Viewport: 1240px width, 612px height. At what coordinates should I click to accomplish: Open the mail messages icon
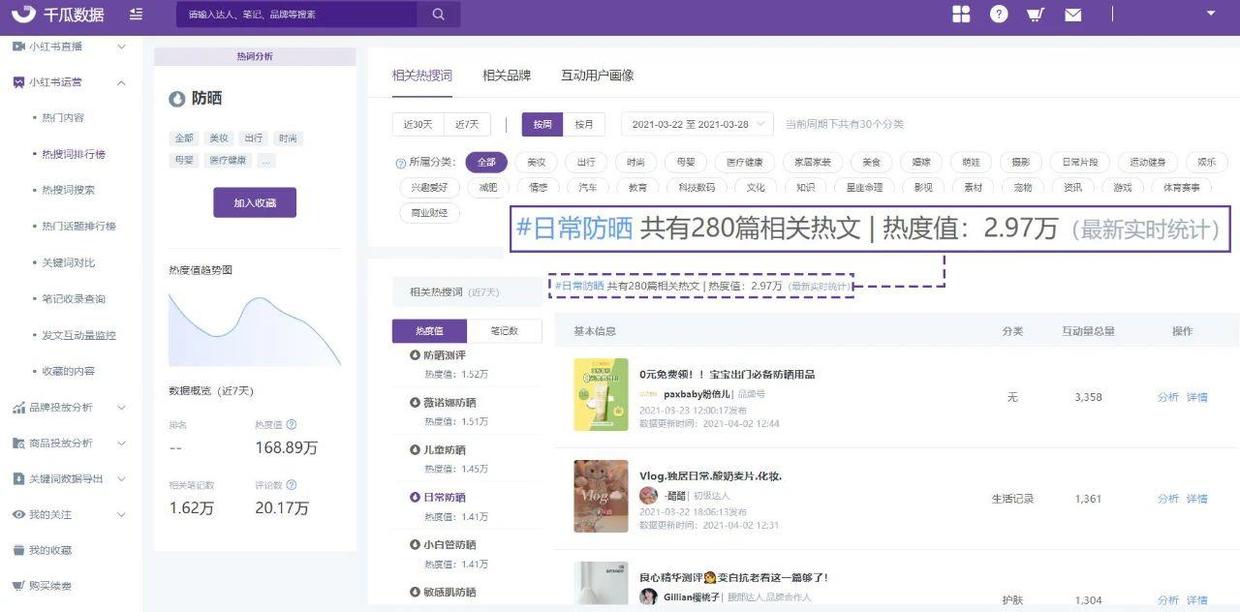coord(1073,15)
